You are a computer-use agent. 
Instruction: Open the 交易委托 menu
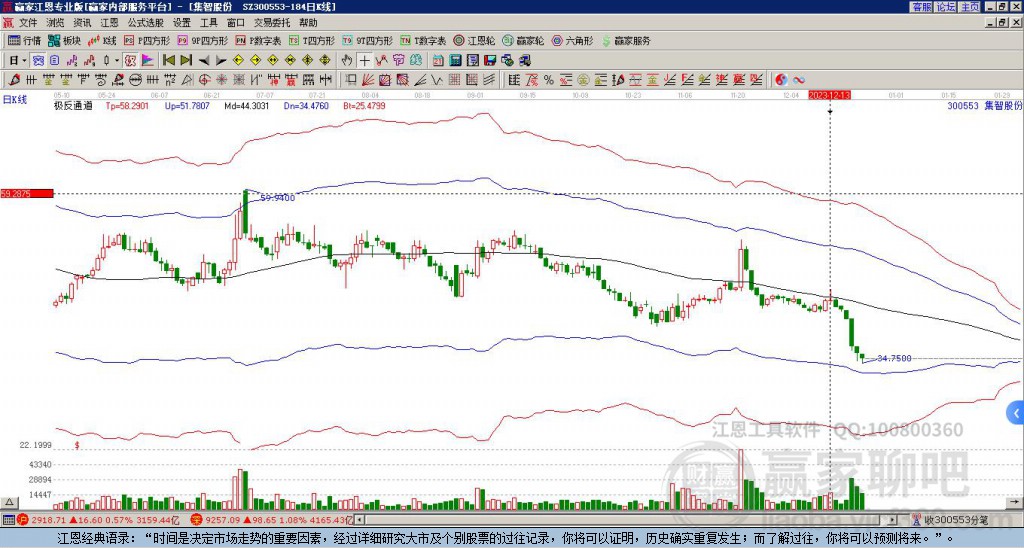coord(272,23)
